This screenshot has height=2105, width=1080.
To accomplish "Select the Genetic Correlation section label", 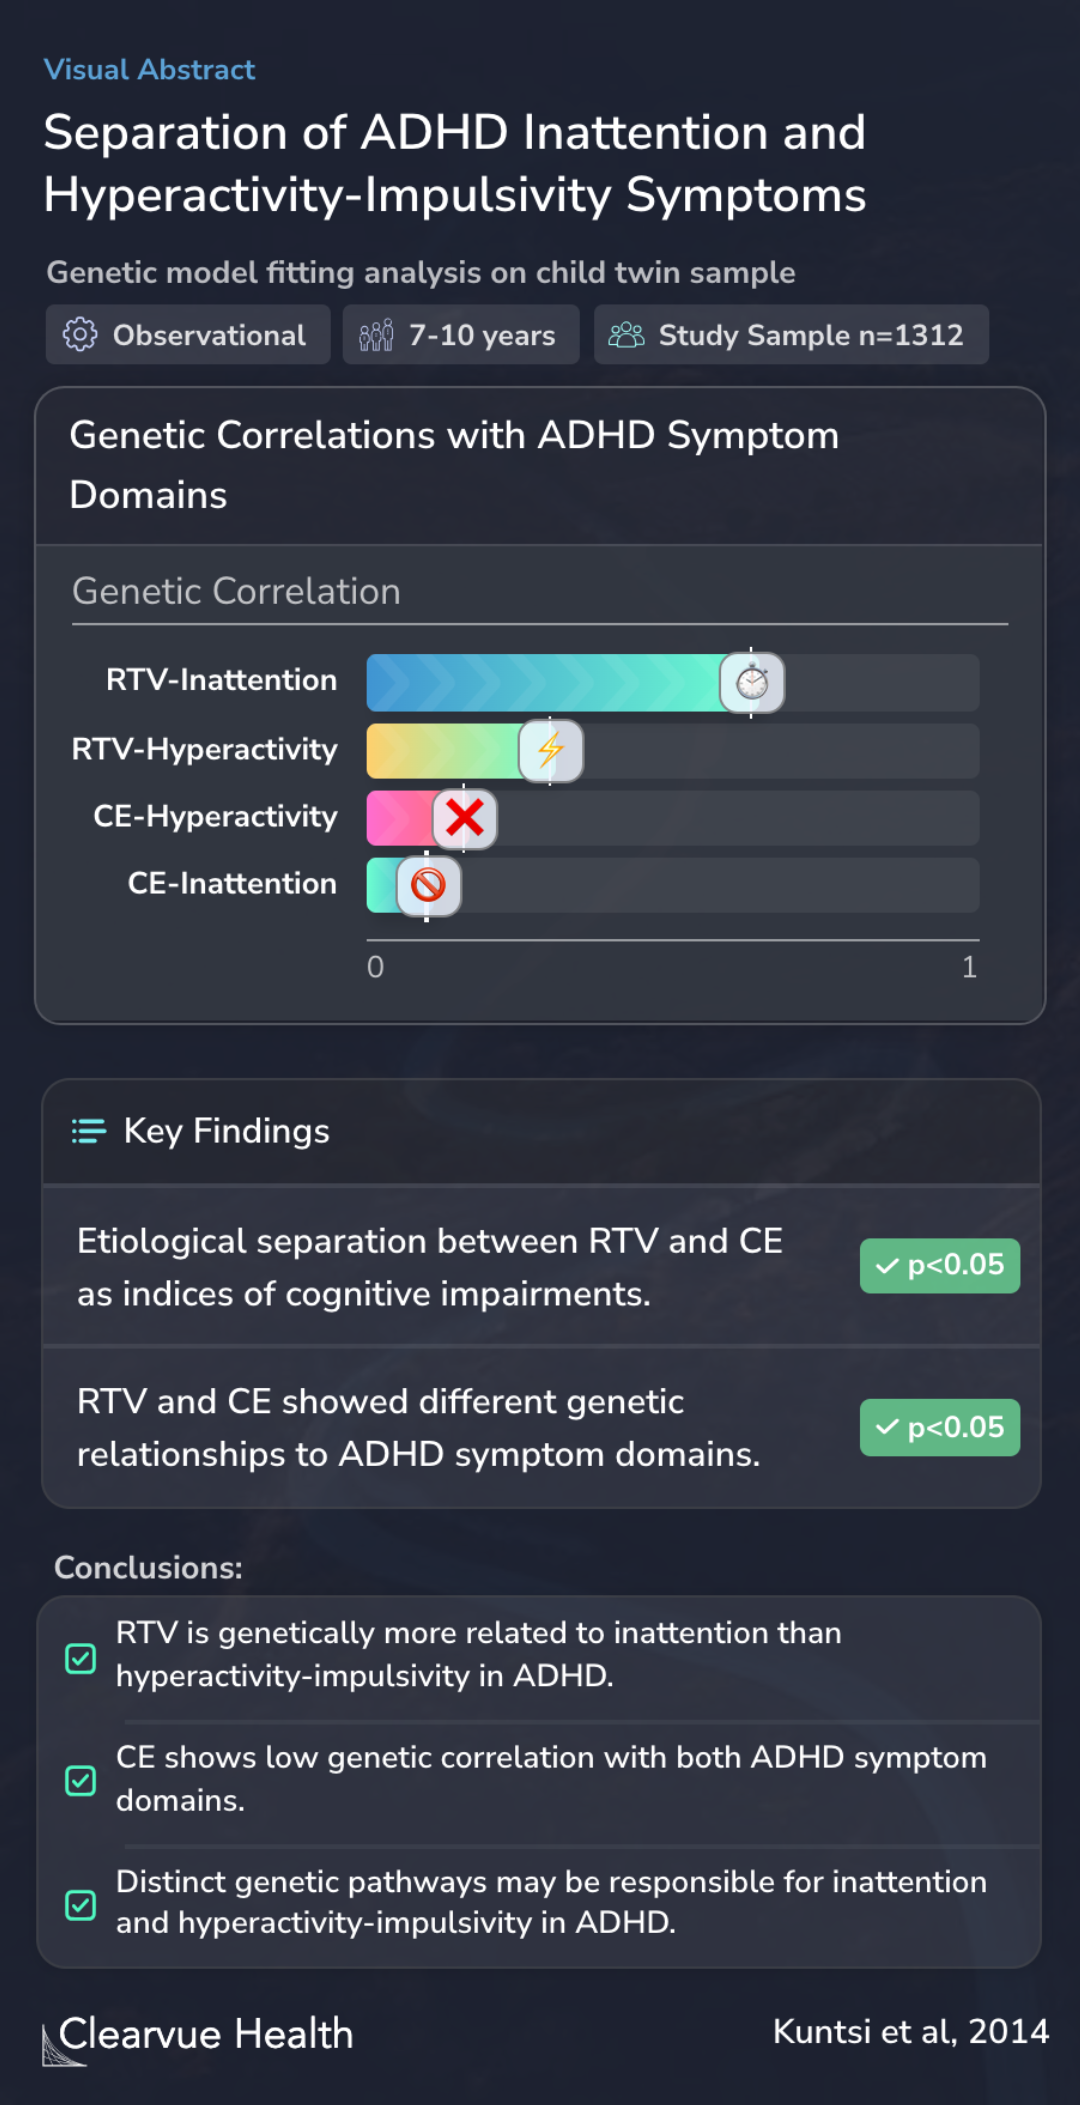I will pyautogui.click(x=236, y=592).
